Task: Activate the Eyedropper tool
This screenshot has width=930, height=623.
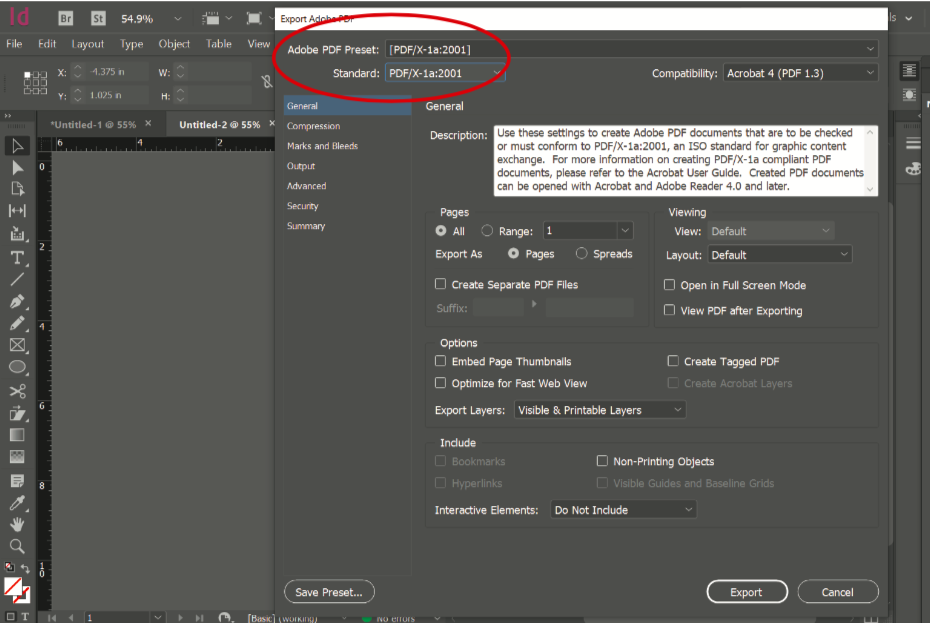Action: tap(17, 502)
